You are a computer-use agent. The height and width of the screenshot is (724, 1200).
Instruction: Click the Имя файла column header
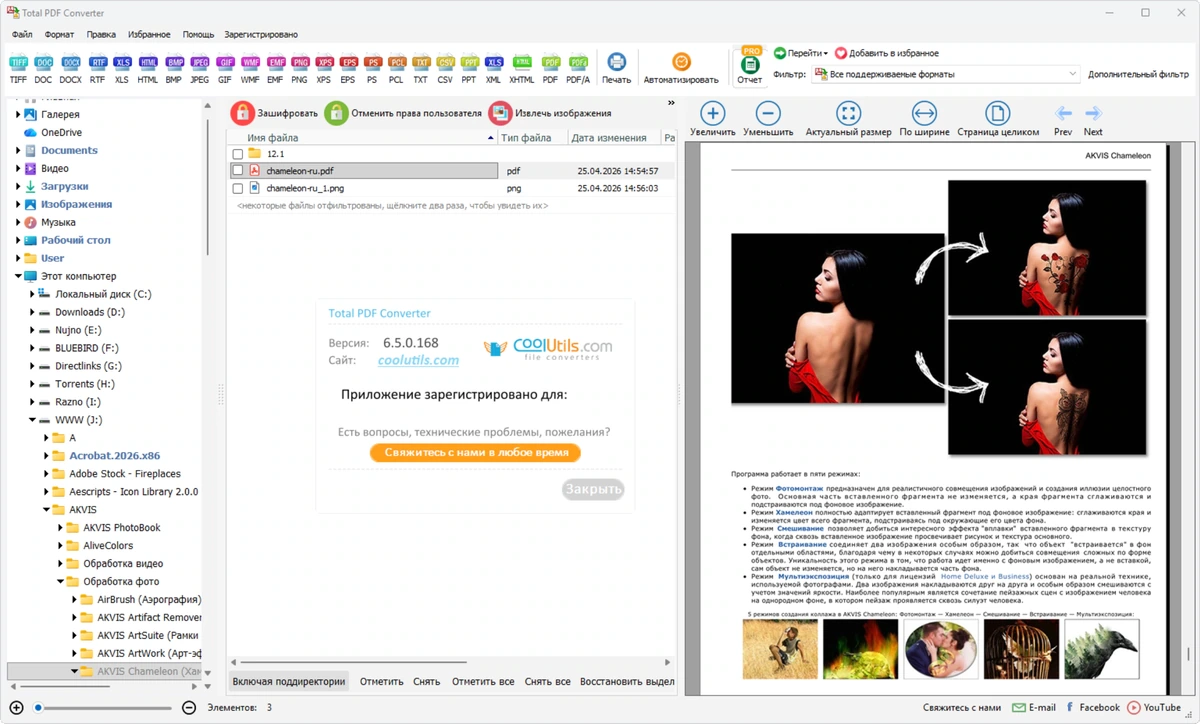pos(362,138)
